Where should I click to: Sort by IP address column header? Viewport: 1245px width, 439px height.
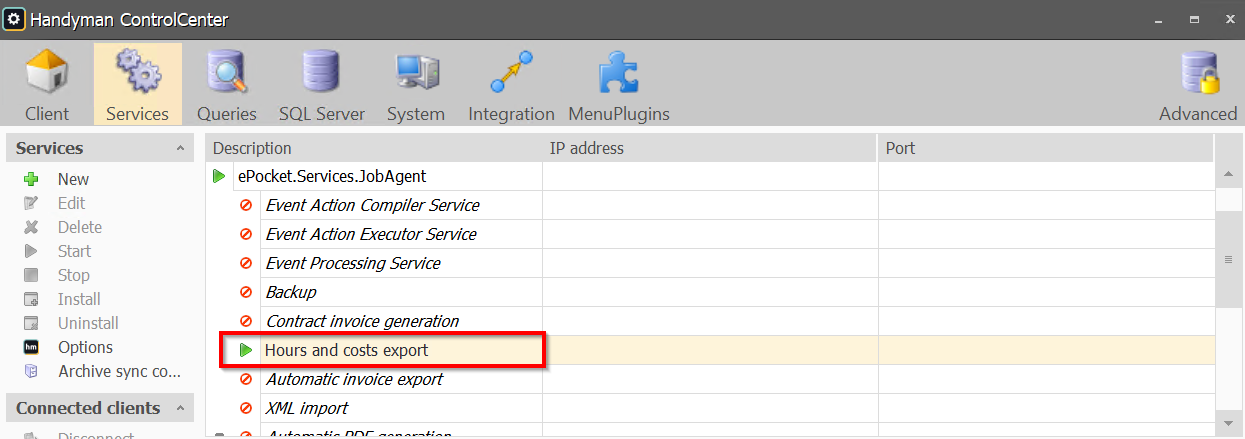[x=710, y=148]
